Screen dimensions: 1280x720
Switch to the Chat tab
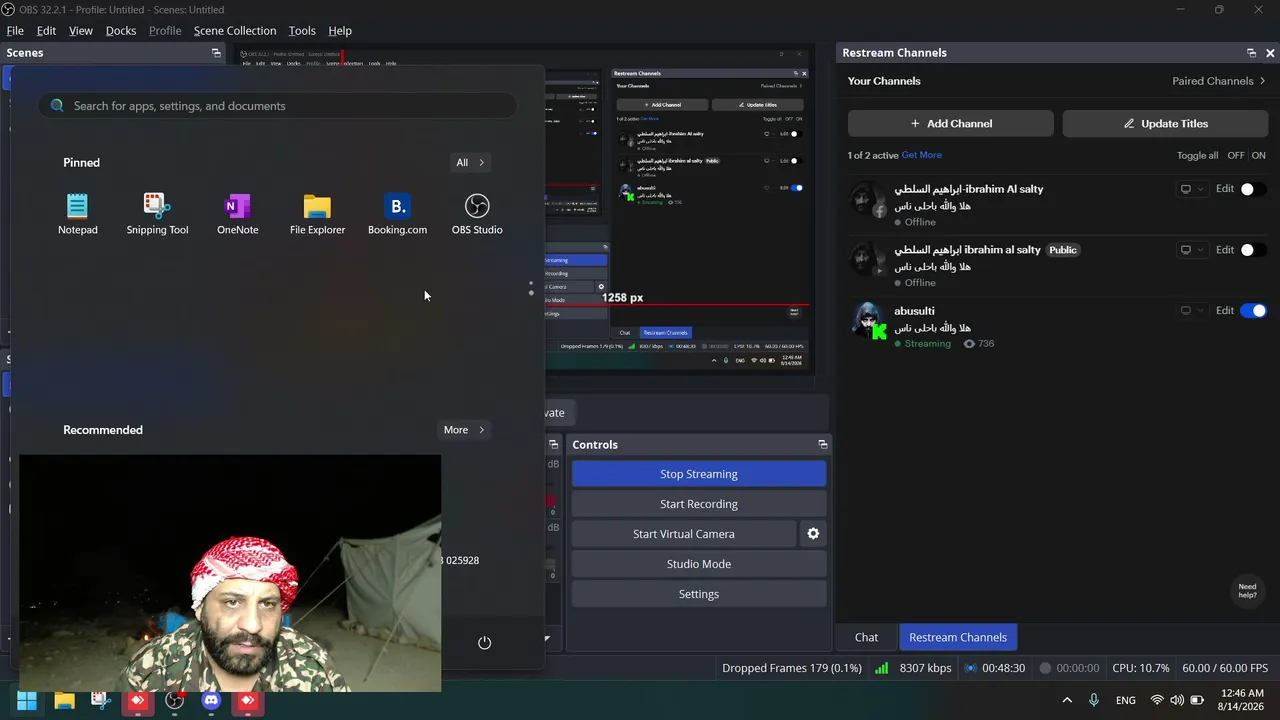[x=866, y=637]
